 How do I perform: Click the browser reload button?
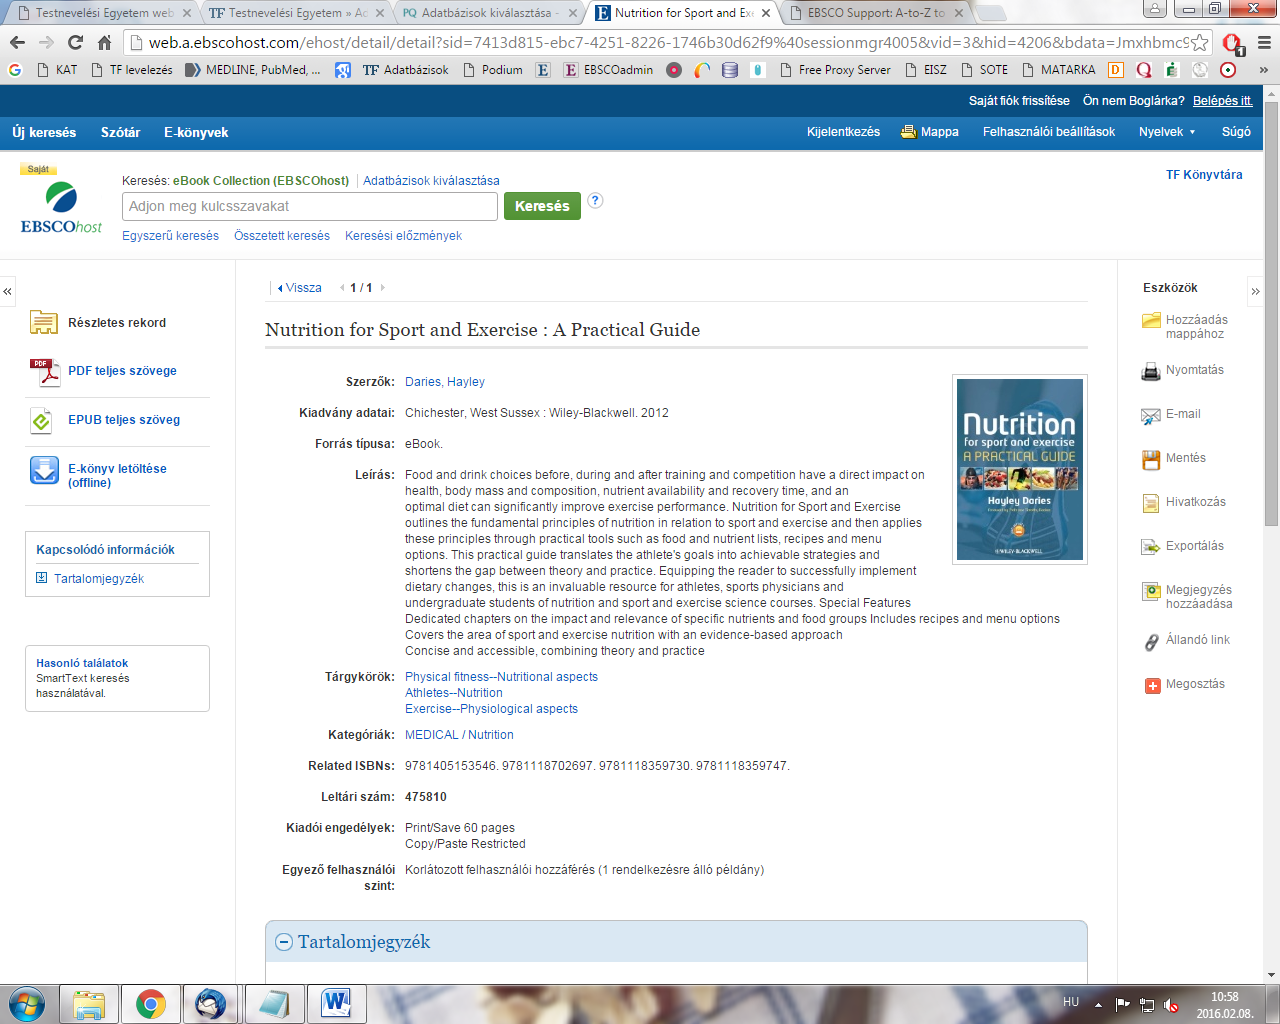coord(75,42)
